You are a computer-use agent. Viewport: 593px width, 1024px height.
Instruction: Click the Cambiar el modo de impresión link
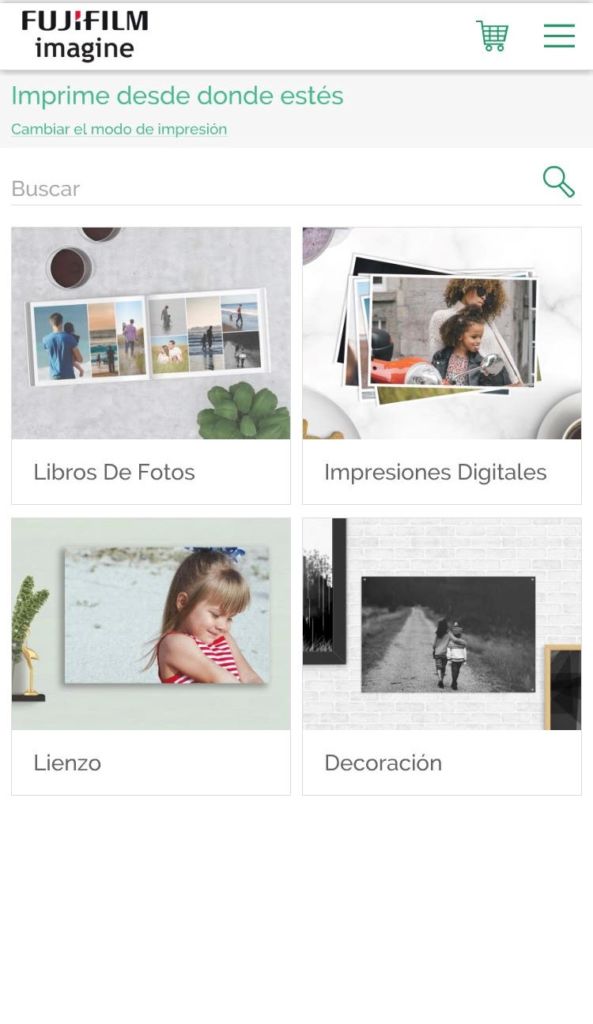(119, 129)
